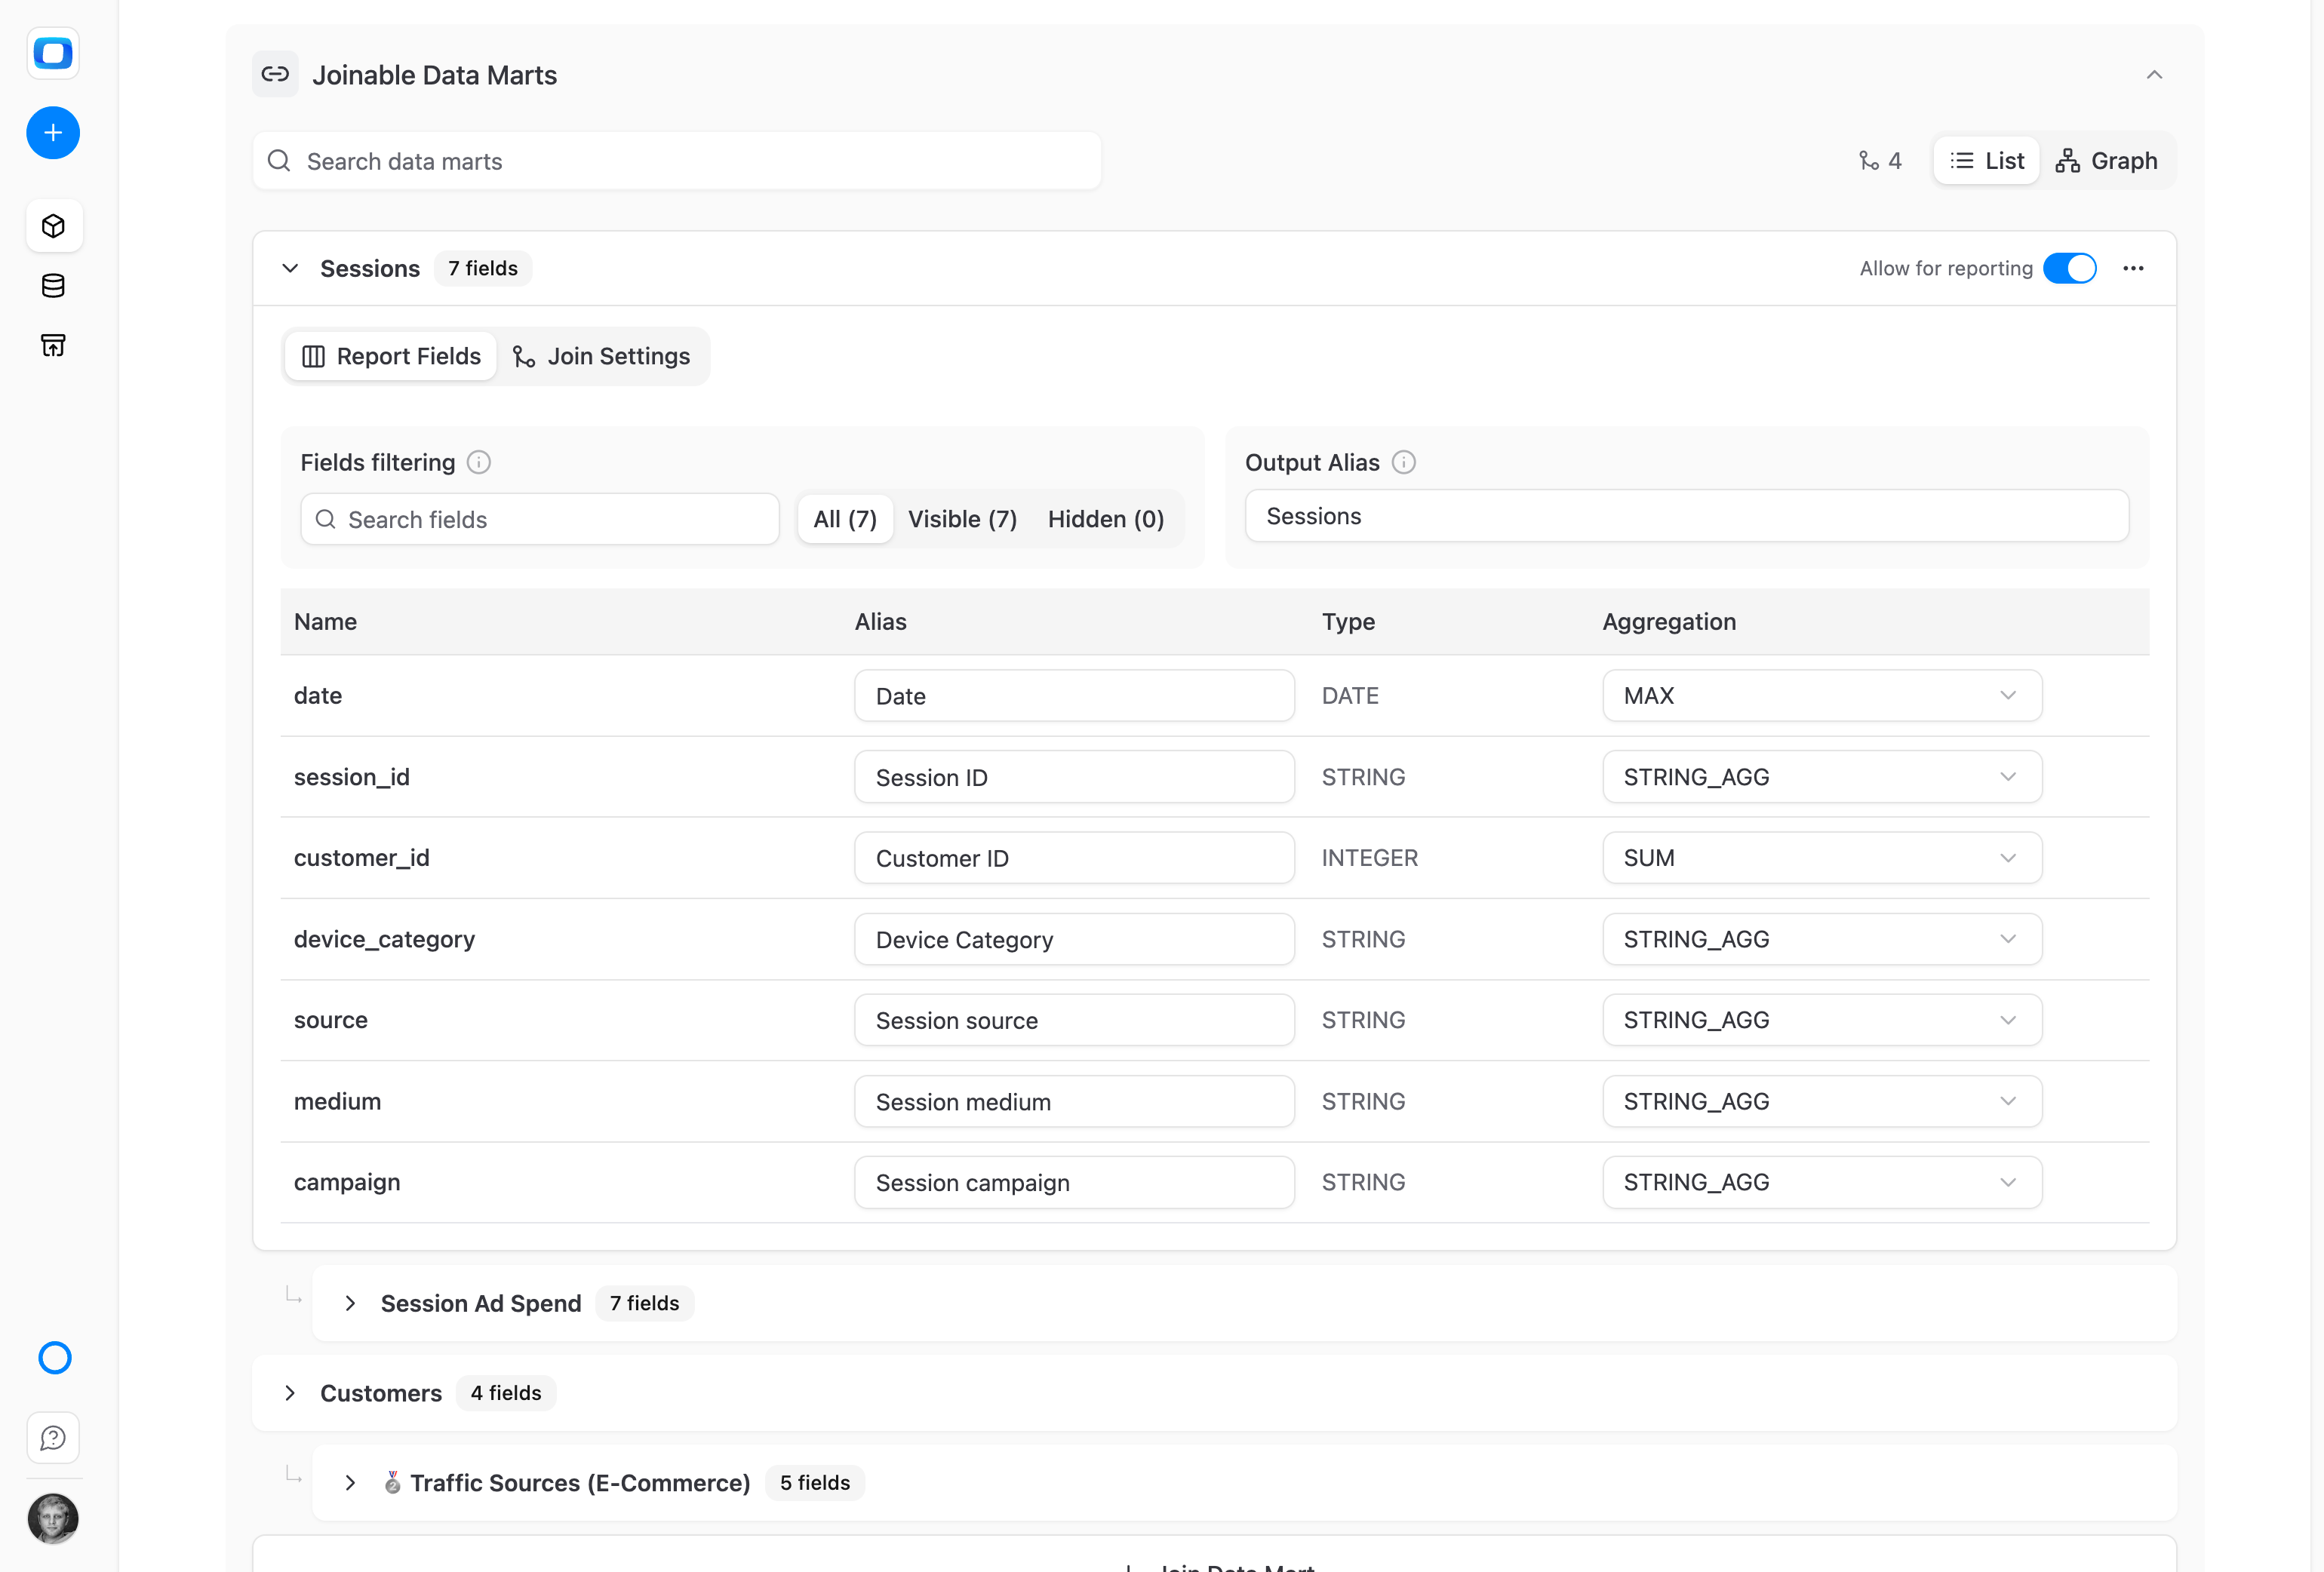2324x1572 pixels.
Task: Click the Search data marts field
Action: [677, 161]
